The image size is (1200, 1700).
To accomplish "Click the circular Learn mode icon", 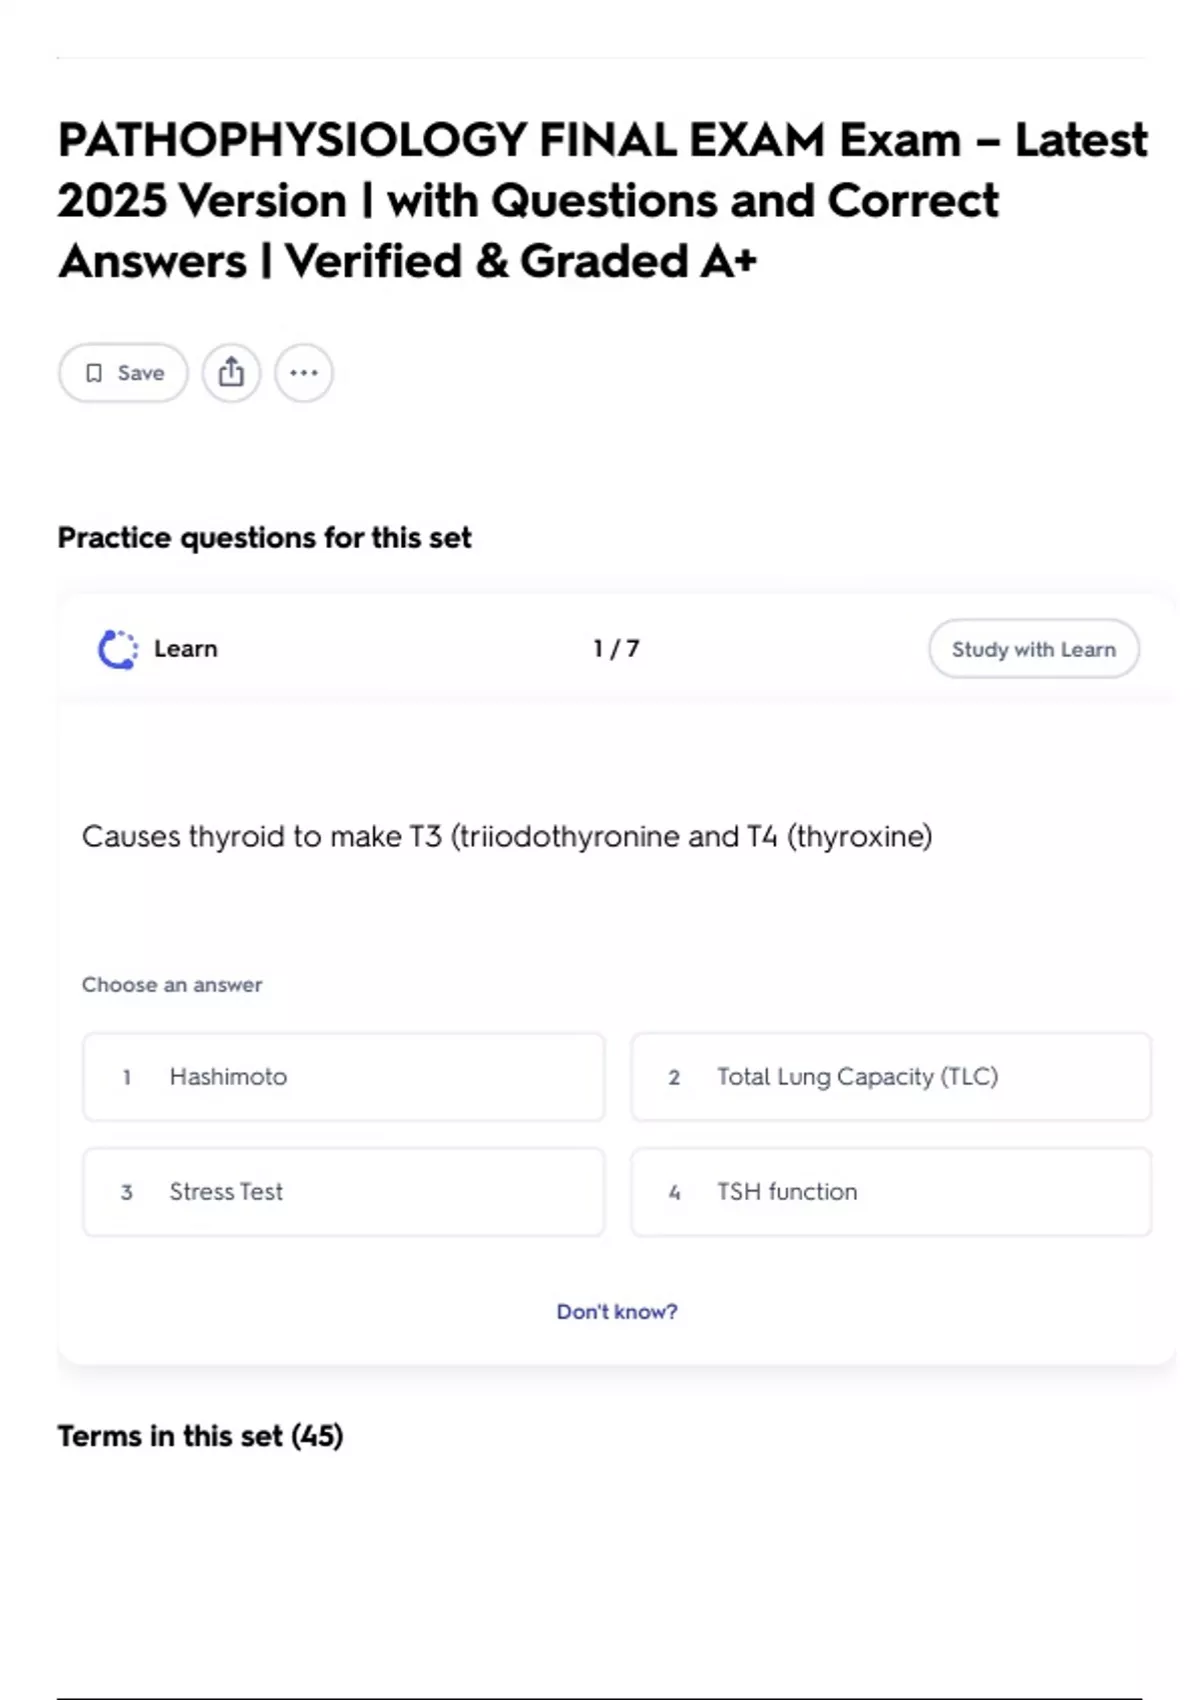I will [x=118, y=649].
